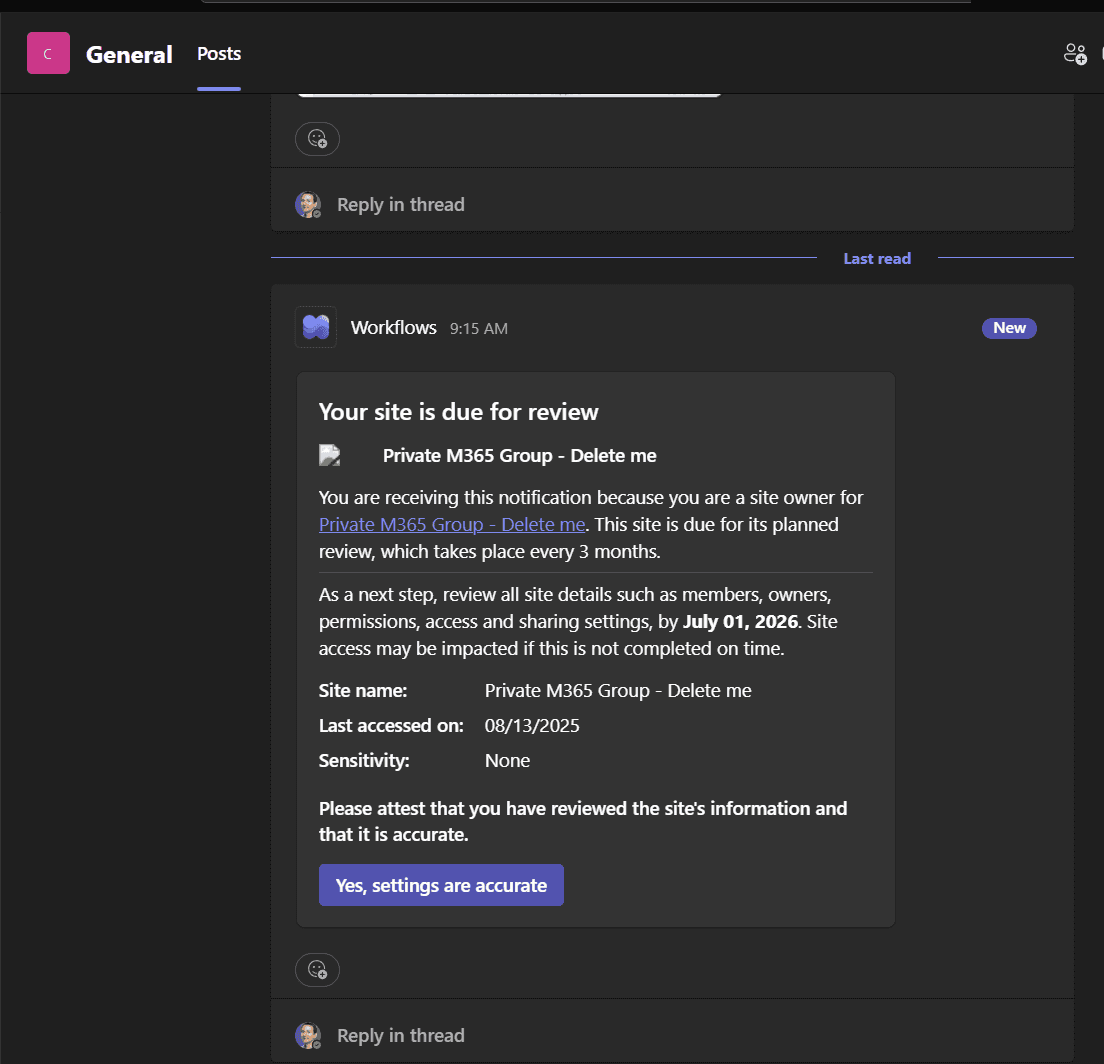Click the user avatar beside upper Reply in thread
The height and width of the screenshot is (1064, 1104).
coord(308,204)
